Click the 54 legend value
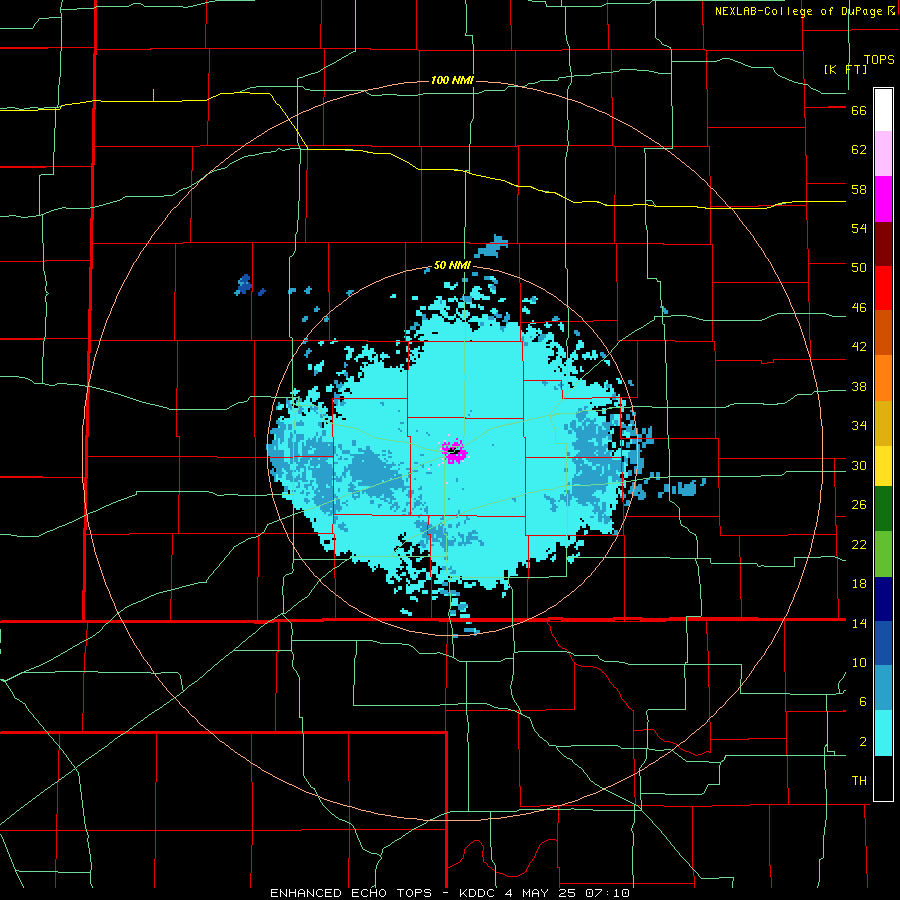Viewport: 900px width, 900px height. (x=859, y=228)
